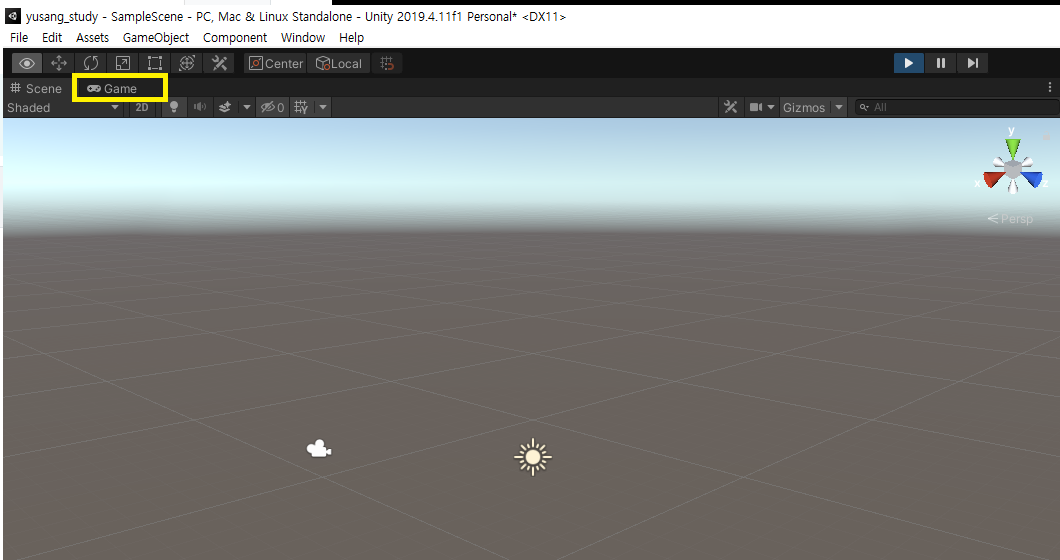Toggle scene lighting bulb
The height and width of the screenshot is (560, 1060).
(x=174, y=108)
